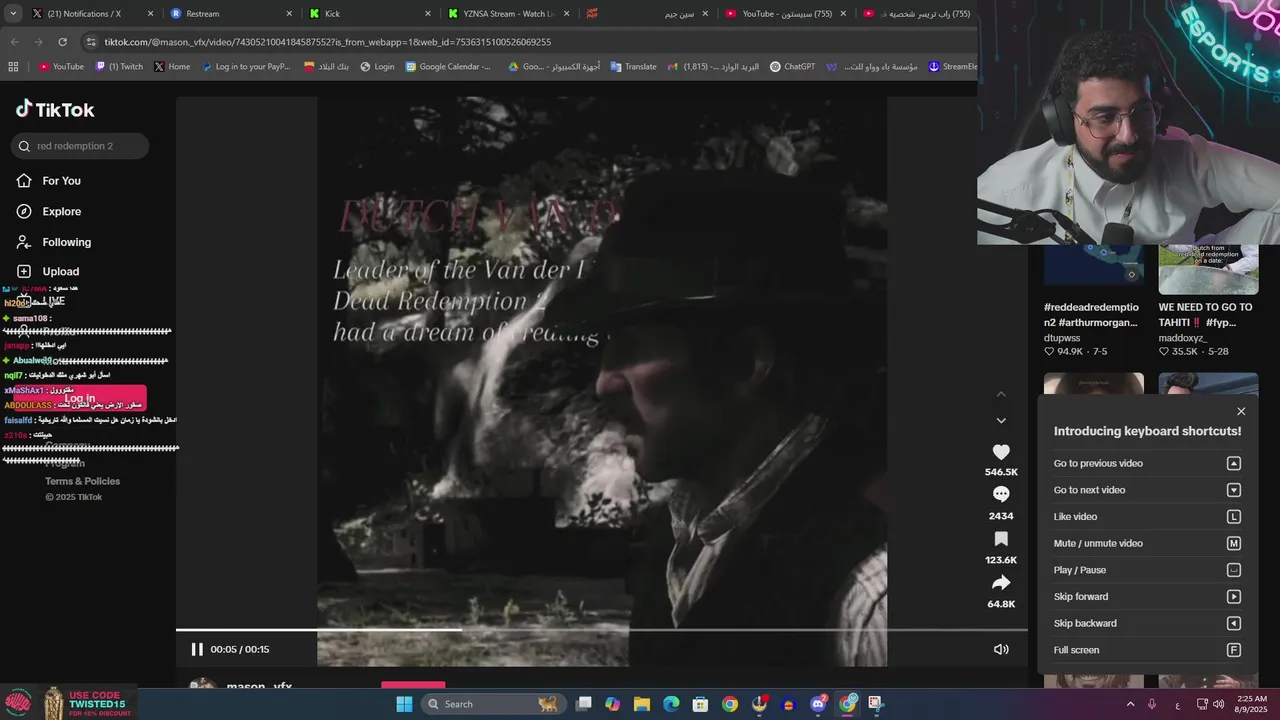Viewport: 1280px width, 720px height.
Task: Share the video using the arrow icon
Action: click(x=1001, y=583)
